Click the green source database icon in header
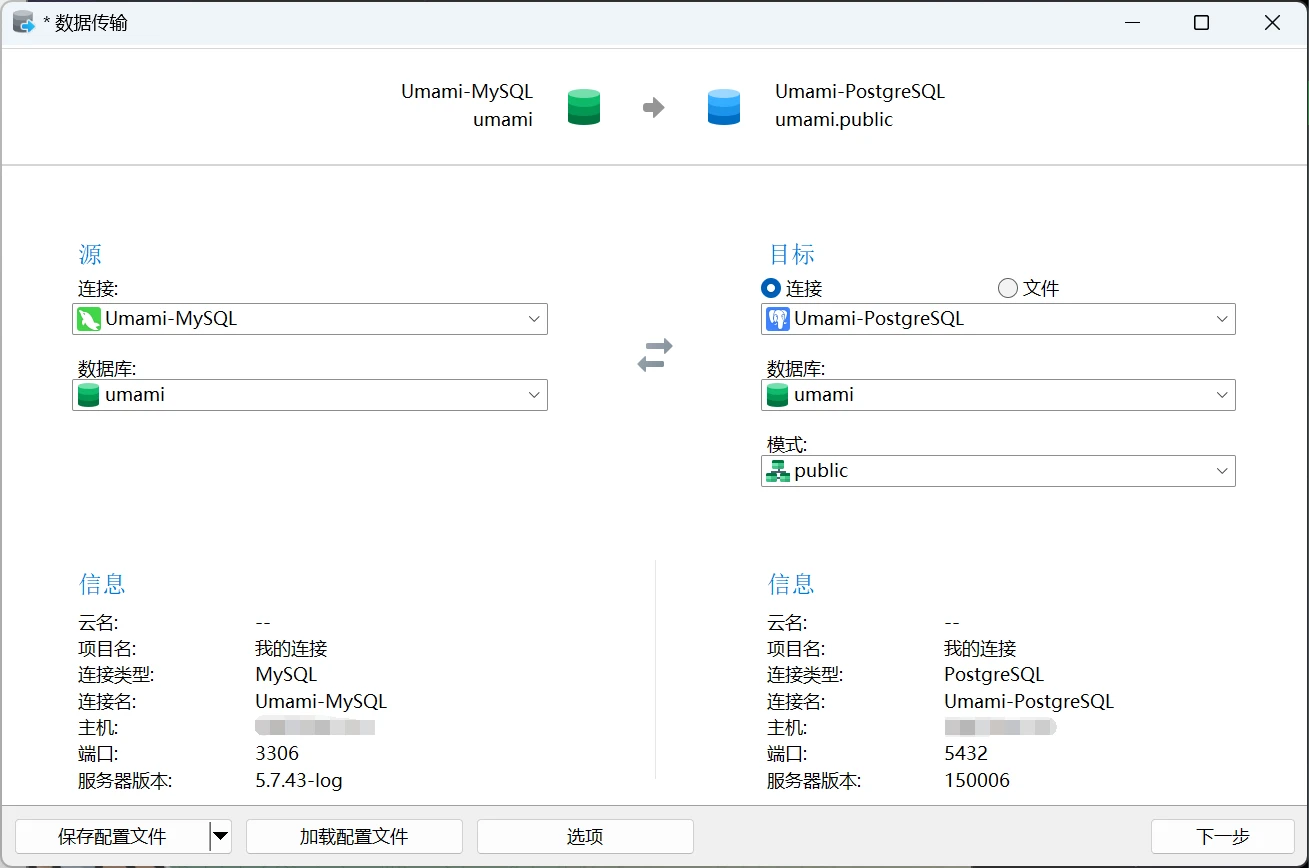 coord(584,106)
